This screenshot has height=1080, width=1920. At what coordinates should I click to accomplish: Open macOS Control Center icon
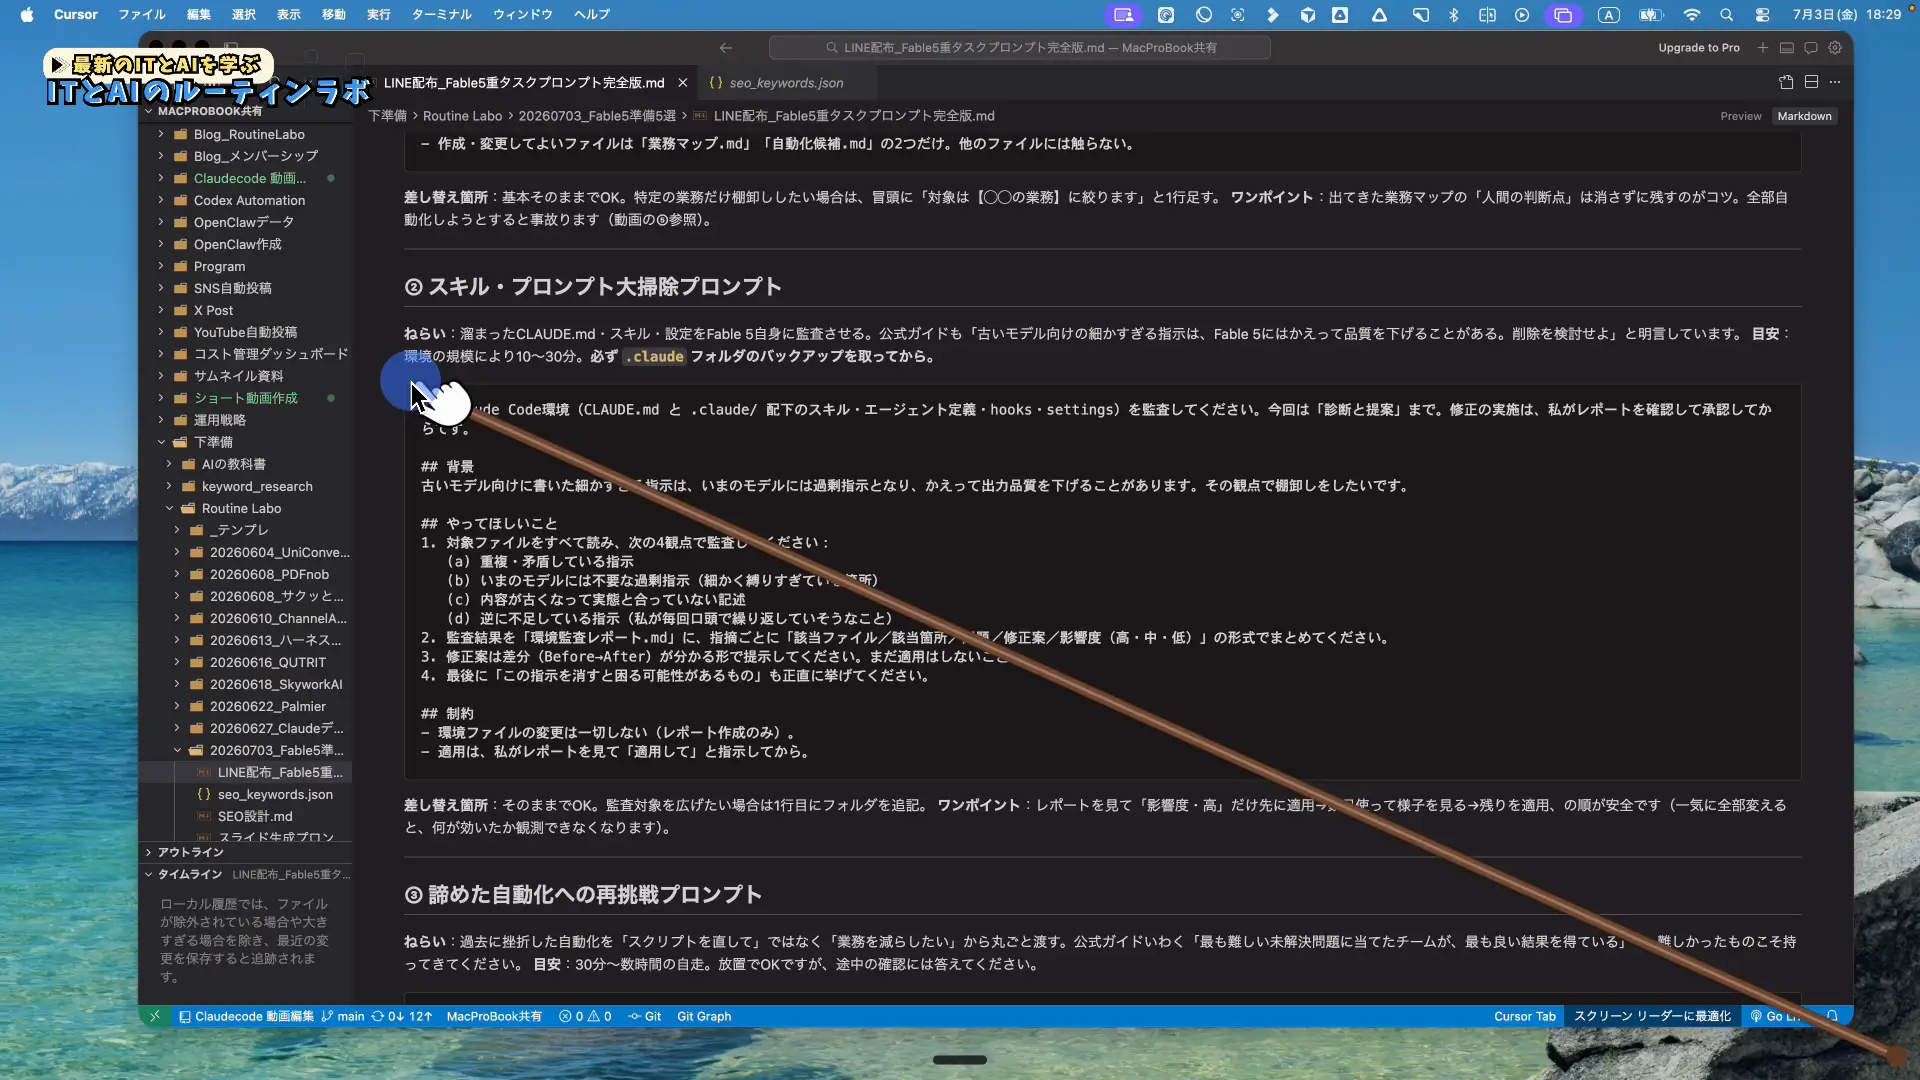(1762, 14)
